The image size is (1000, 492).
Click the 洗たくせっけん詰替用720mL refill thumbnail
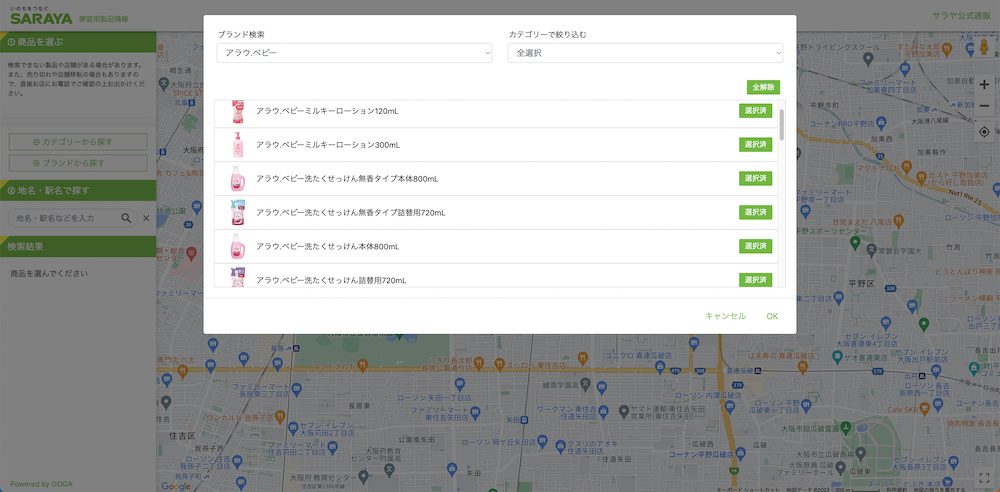tap(237, 278)
